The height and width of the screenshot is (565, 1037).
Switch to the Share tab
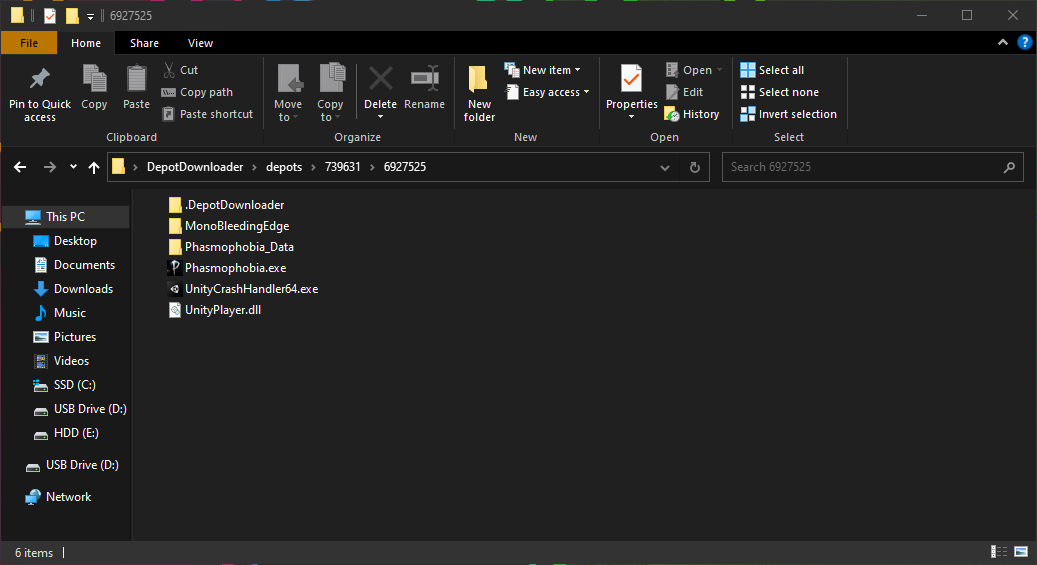click(144, 43)
